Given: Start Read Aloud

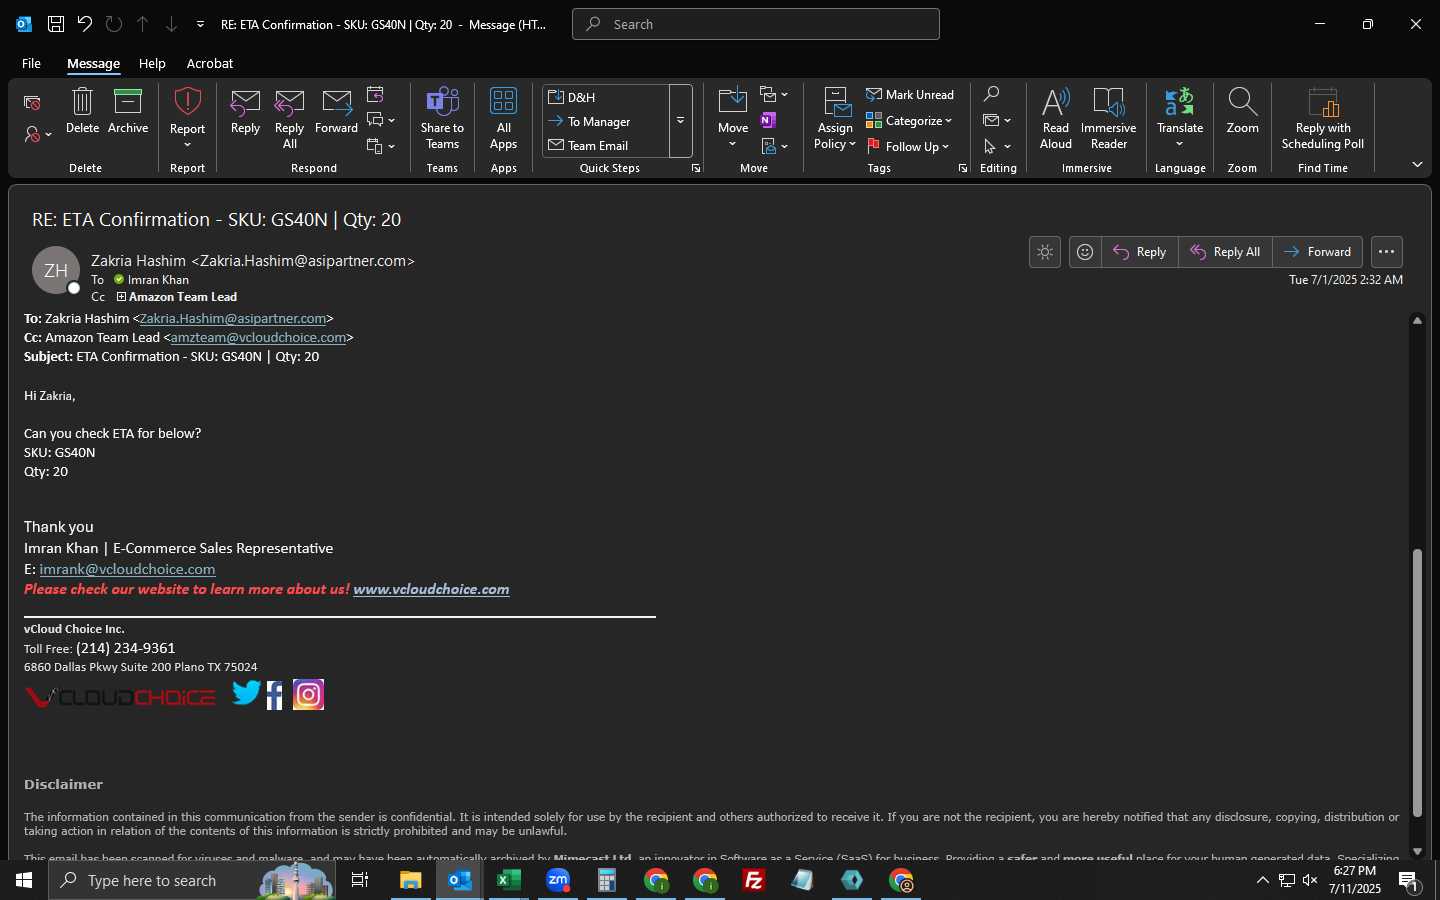Looking at the screenshot, I should pyautogui.click(x=1056, y=118).
